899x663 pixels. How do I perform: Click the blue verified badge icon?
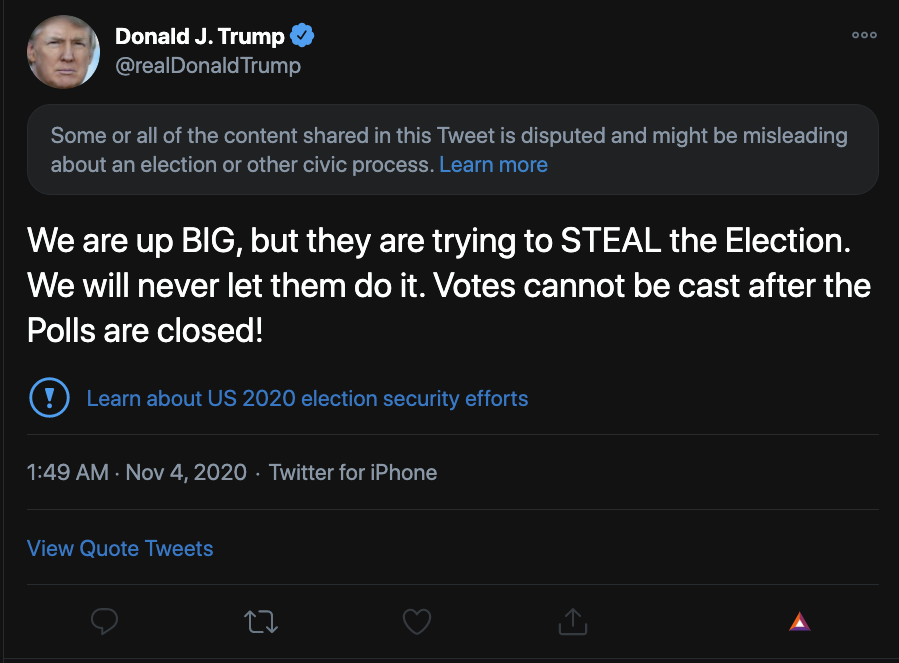pos(302,37)
